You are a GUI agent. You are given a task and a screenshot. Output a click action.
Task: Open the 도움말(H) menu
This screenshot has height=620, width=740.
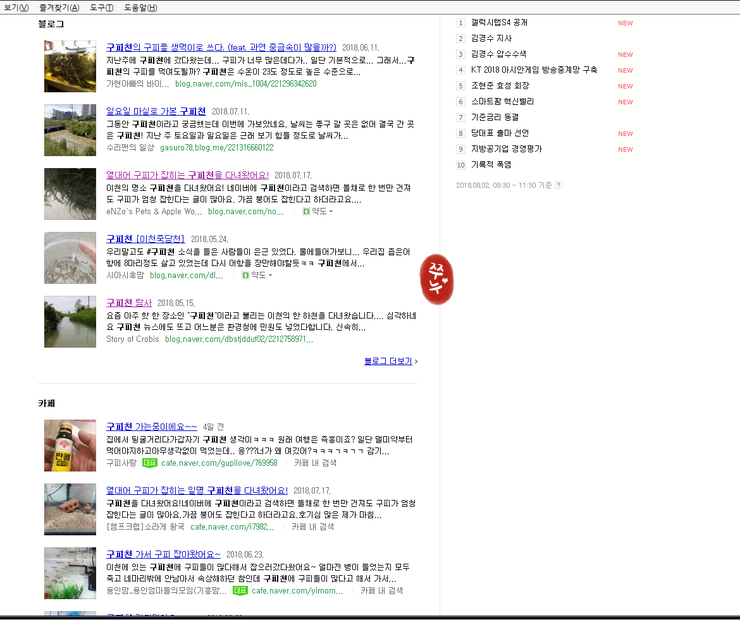(x=140, y=8)
